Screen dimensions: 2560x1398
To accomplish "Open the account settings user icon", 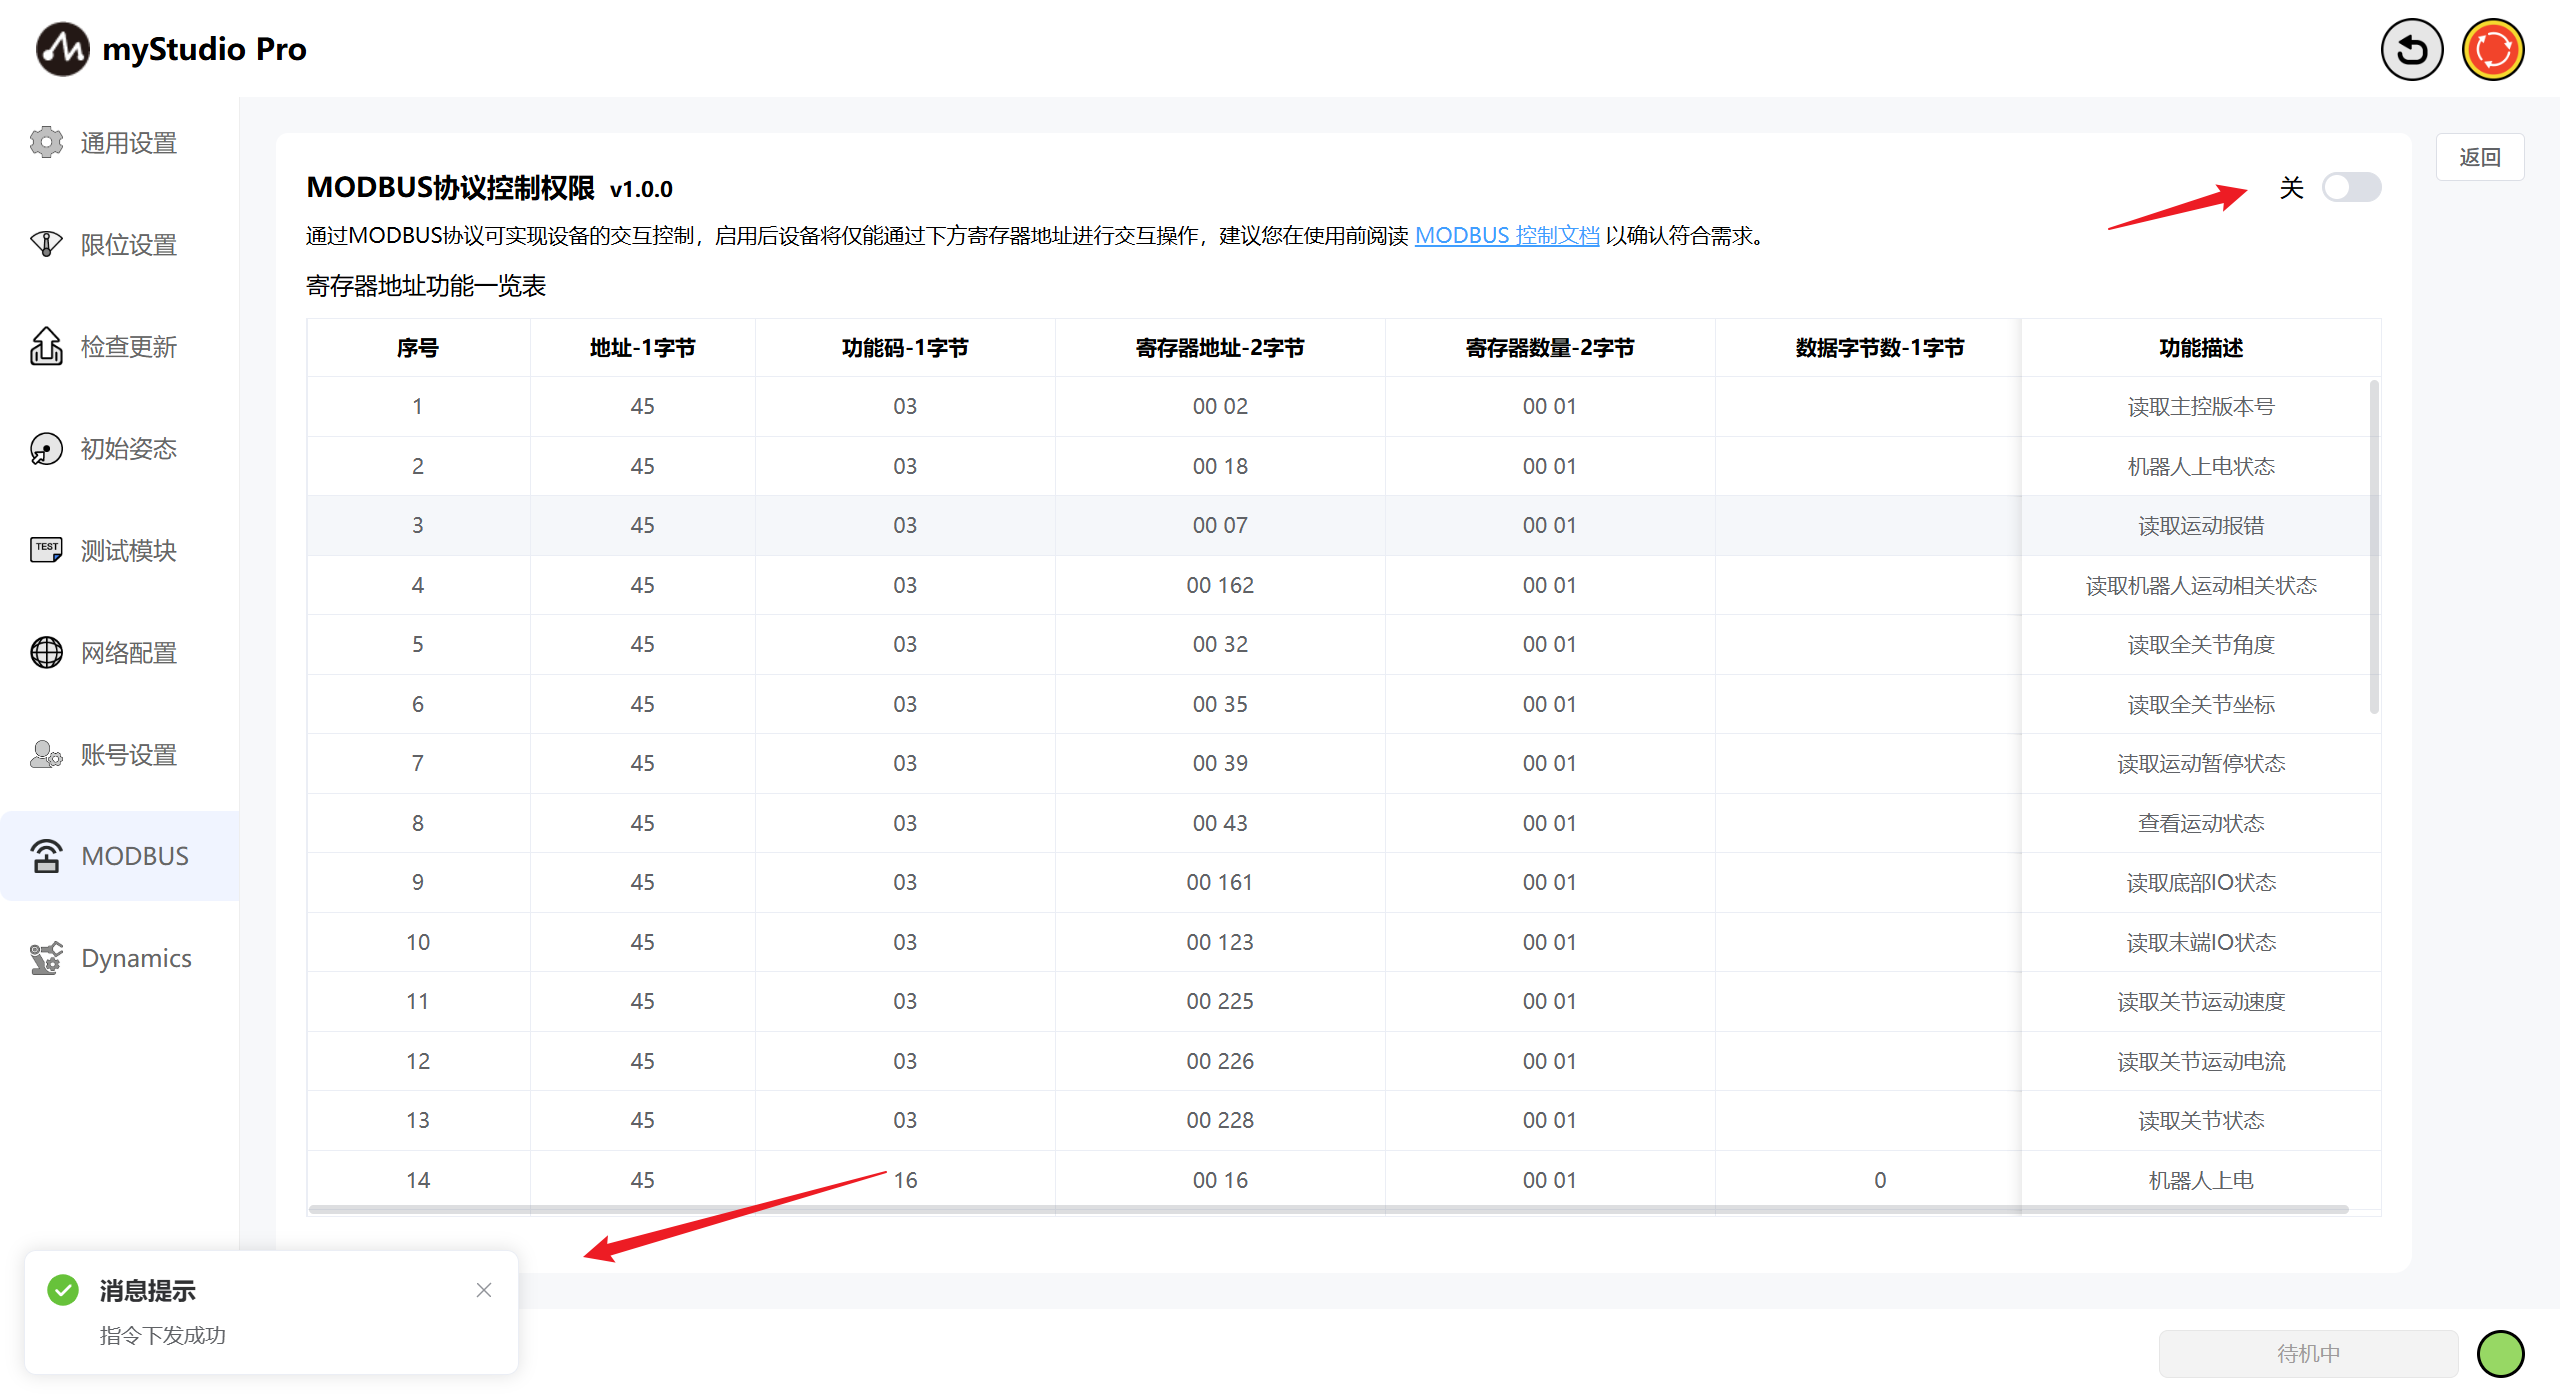I will (x=46, y=754).
